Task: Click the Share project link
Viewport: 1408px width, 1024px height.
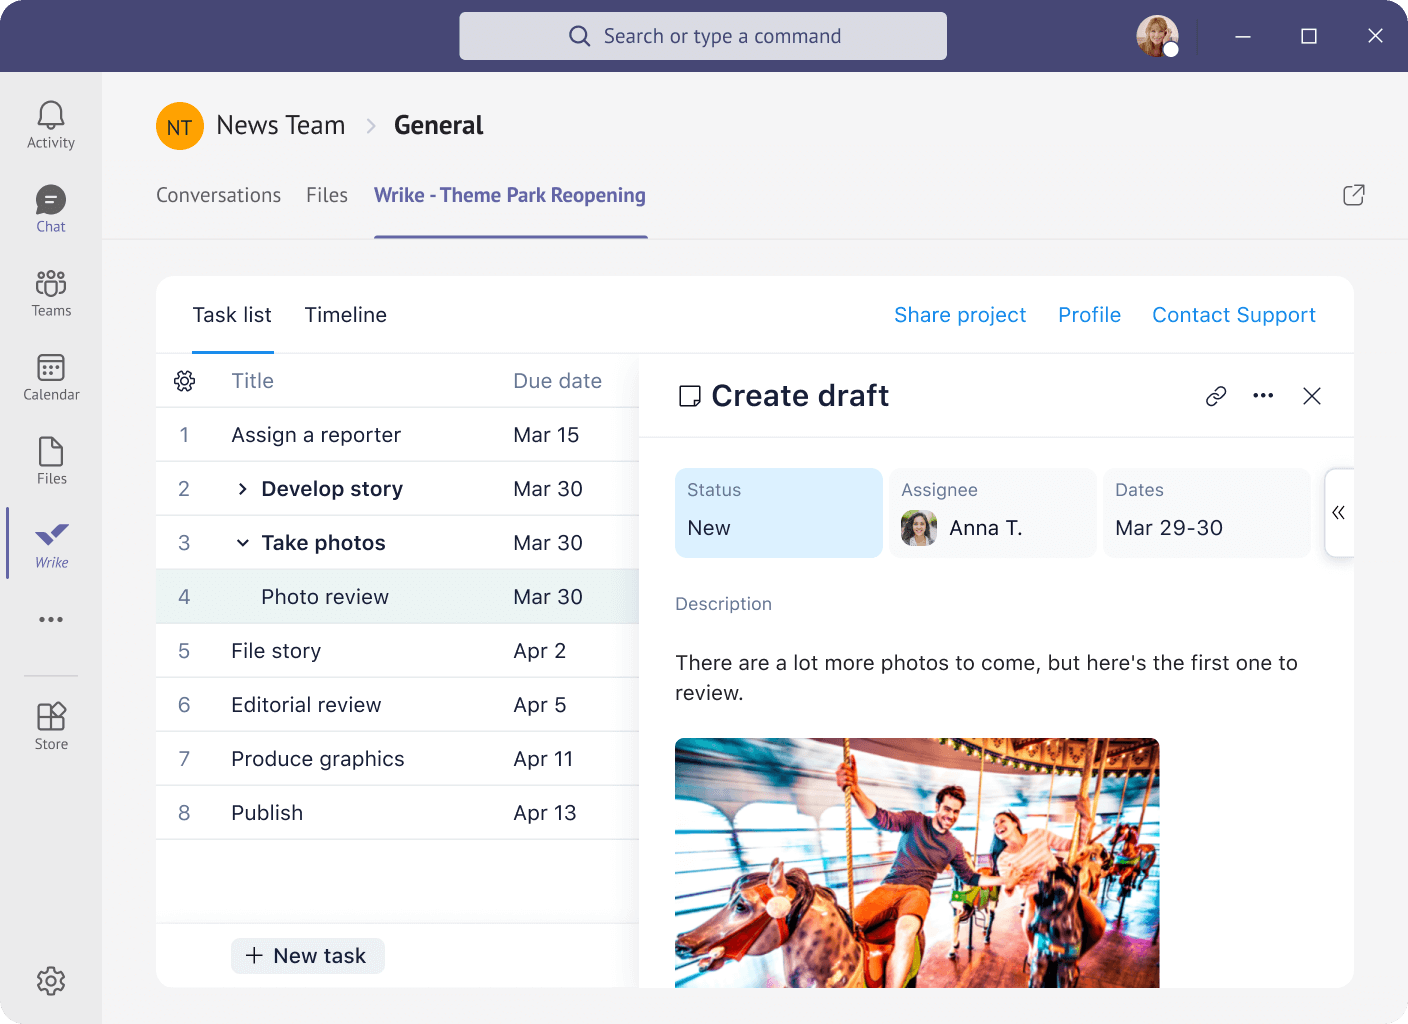Action: click(x=959, y=315)
